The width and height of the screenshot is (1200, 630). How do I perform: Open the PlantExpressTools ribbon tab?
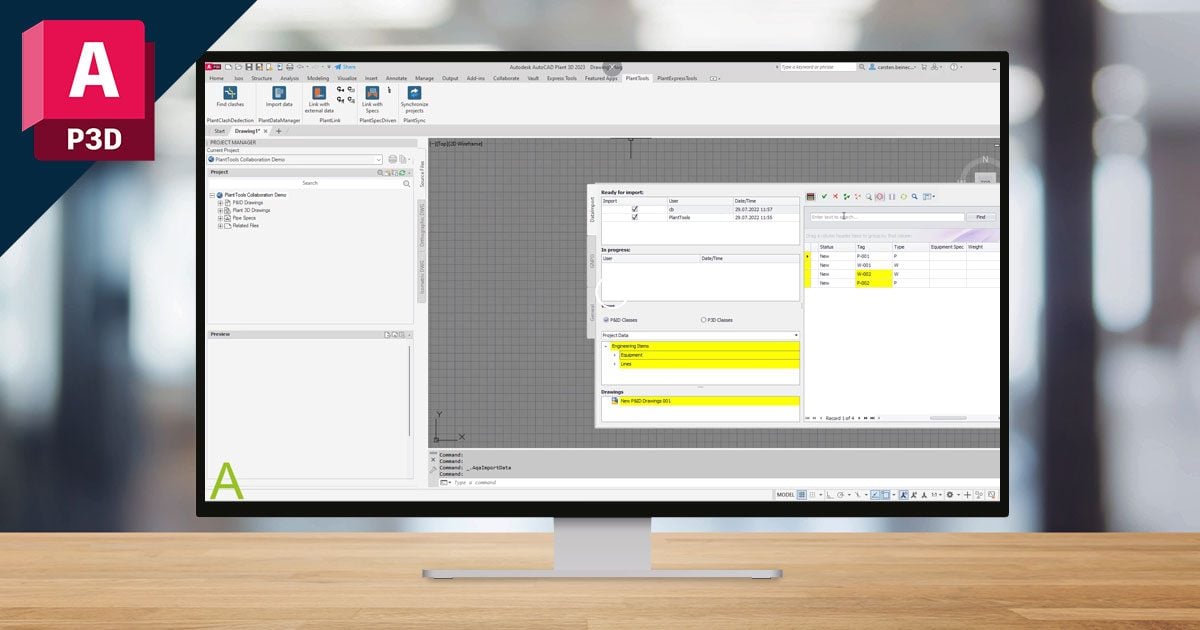pos(677,78)
